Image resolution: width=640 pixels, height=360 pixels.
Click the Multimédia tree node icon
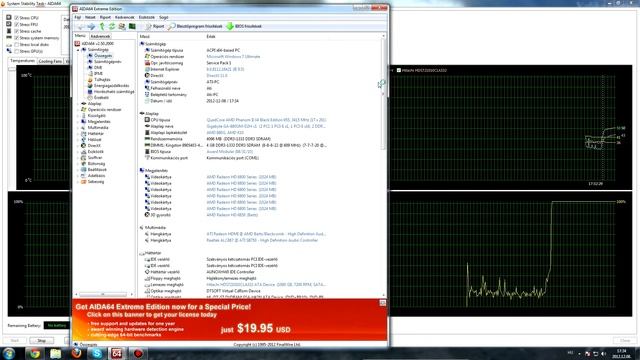[83, 128]
